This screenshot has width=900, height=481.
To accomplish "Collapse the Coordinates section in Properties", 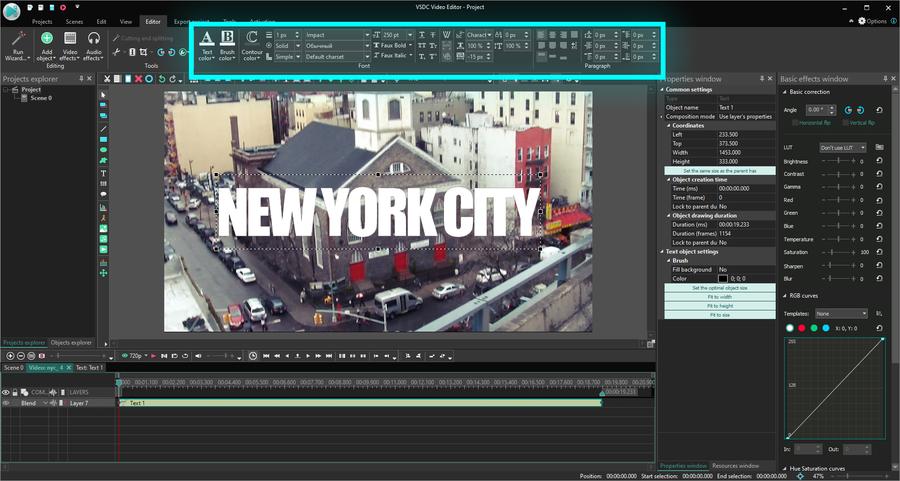I will [x=669, y=125].
